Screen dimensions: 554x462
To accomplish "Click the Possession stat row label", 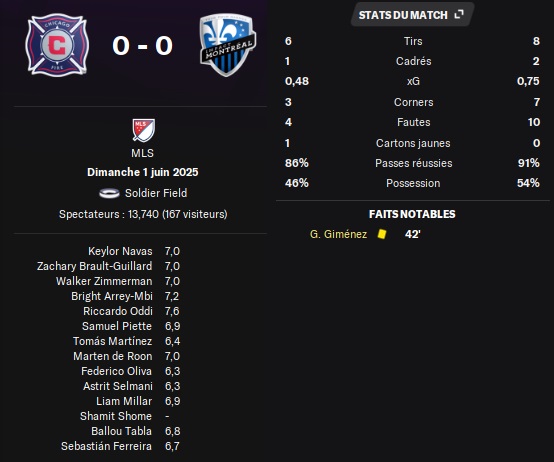I will pyautogui.click(x=413, y=183).
